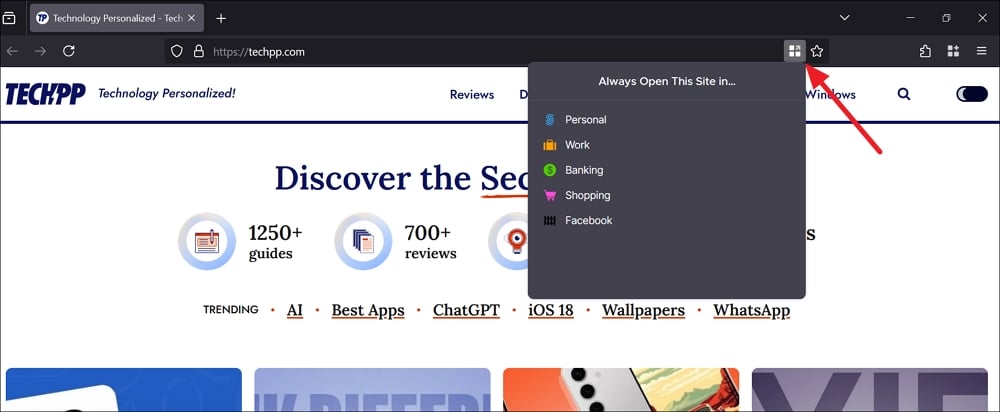The width and height of the screenshot is (1000, 412).
Task: Open the lavender article thumbnail
Action: [372, 390]
